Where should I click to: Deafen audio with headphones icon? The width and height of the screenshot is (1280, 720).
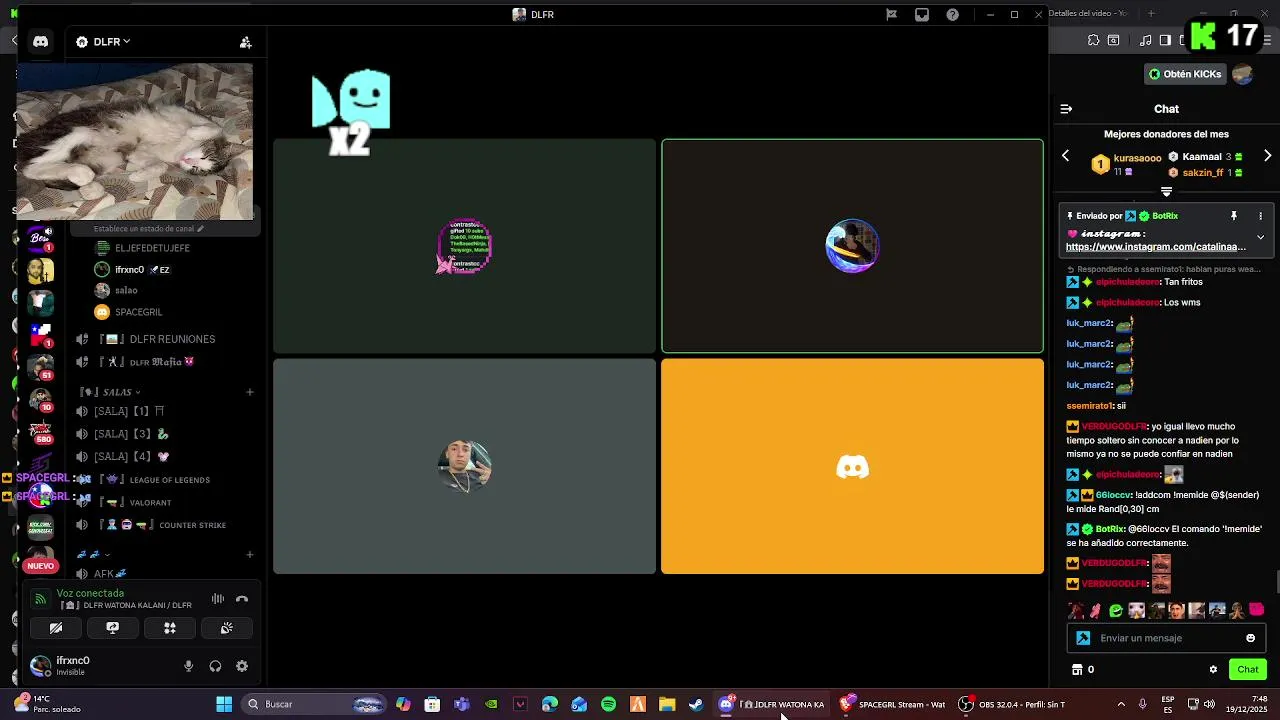(215, 666)
